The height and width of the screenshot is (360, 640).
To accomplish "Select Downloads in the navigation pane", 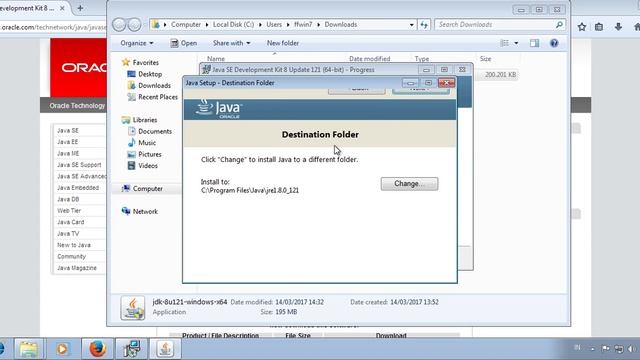I will pyautogui.click(x=154, y=85).
